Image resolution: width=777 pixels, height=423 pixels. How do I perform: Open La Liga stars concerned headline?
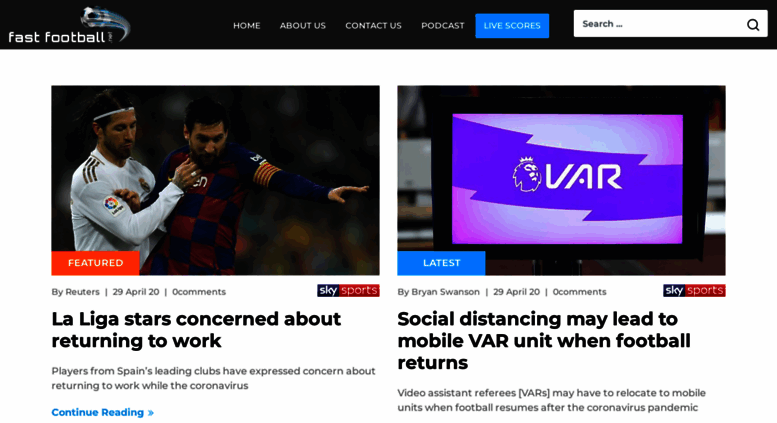(196, 330)
